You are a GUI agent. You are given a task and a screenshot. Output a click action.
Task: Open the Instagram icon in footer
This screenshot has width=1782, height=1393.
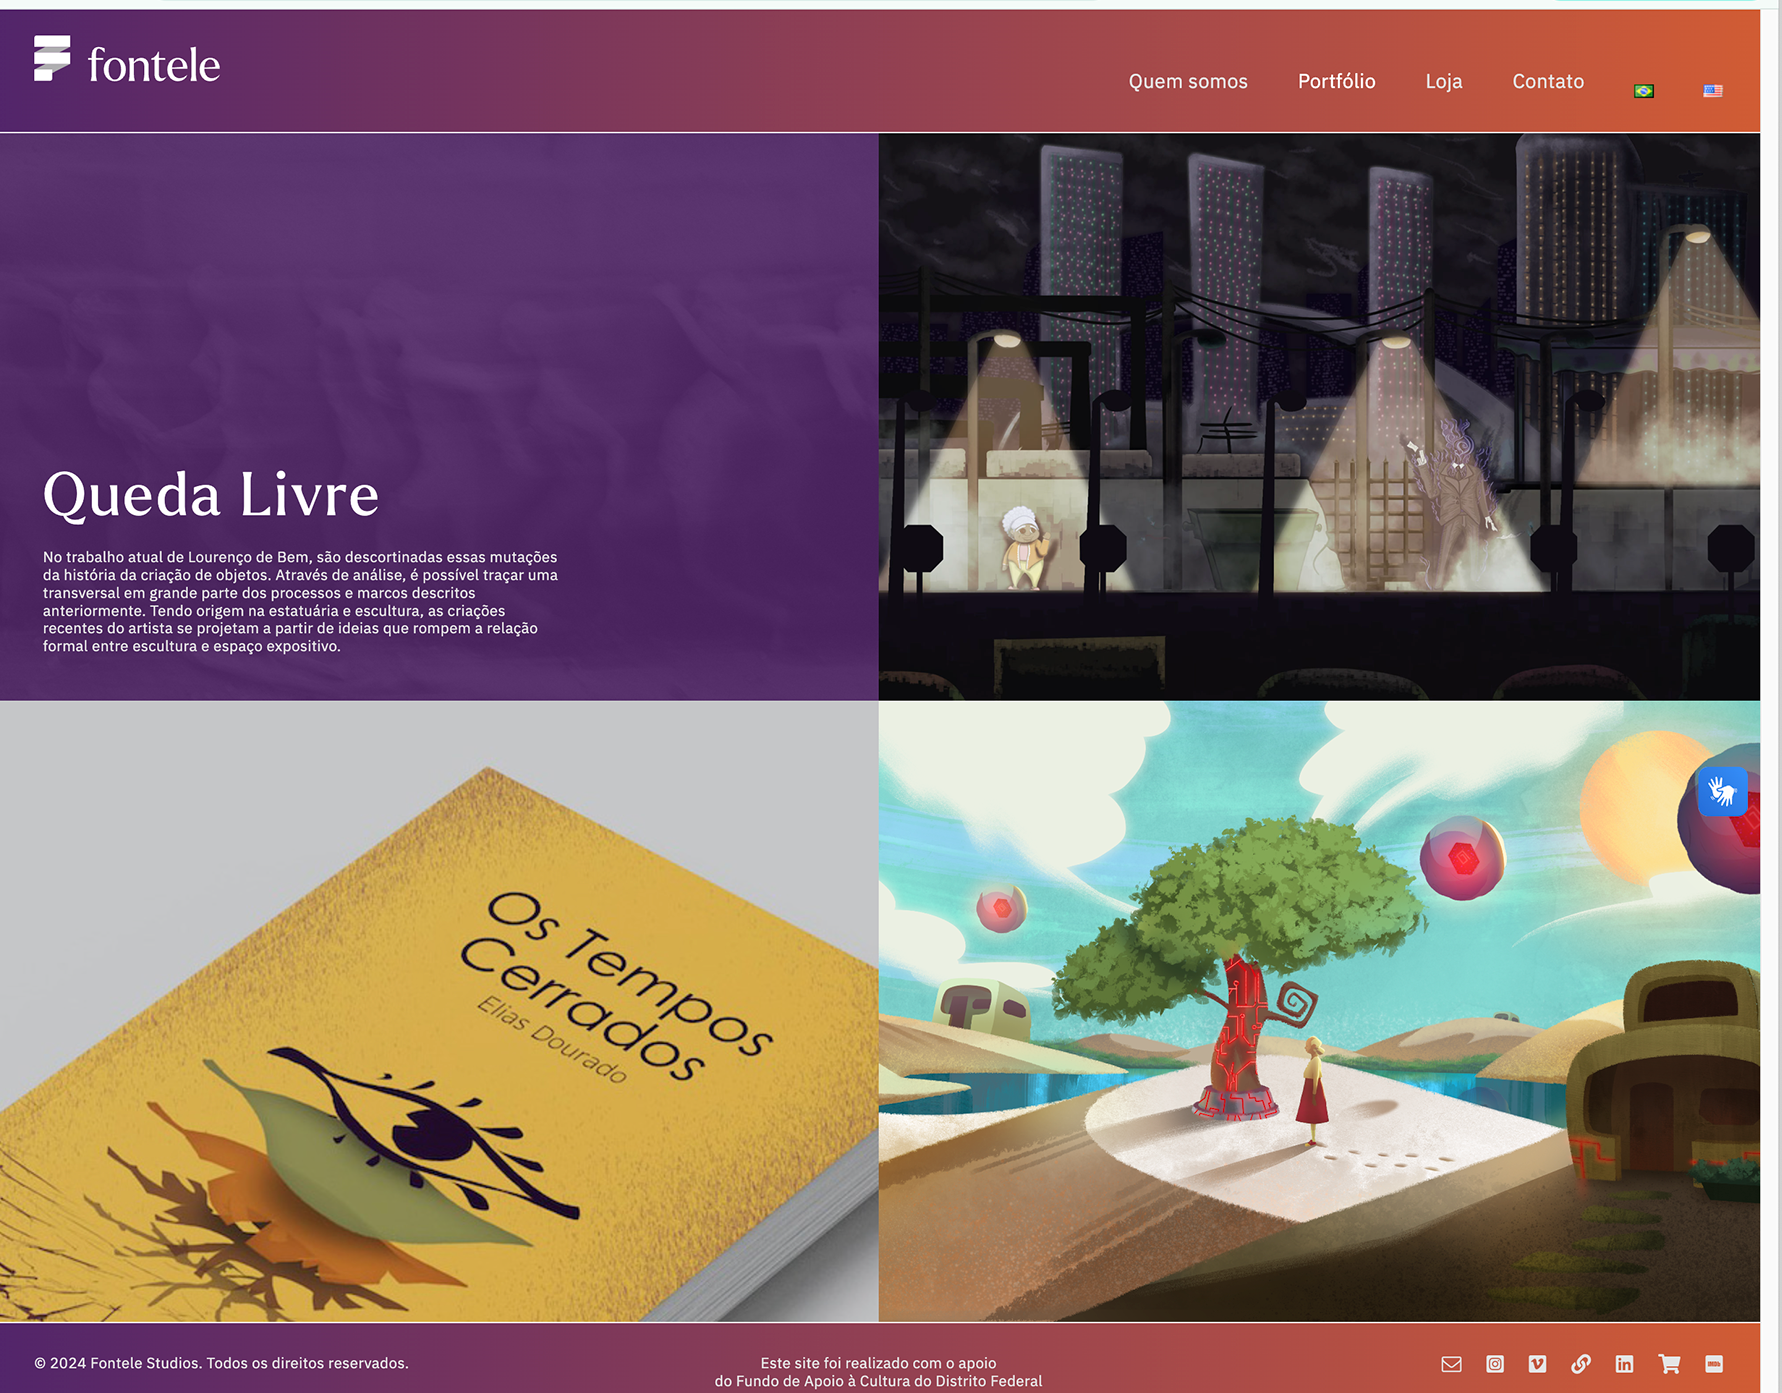1495,1364
